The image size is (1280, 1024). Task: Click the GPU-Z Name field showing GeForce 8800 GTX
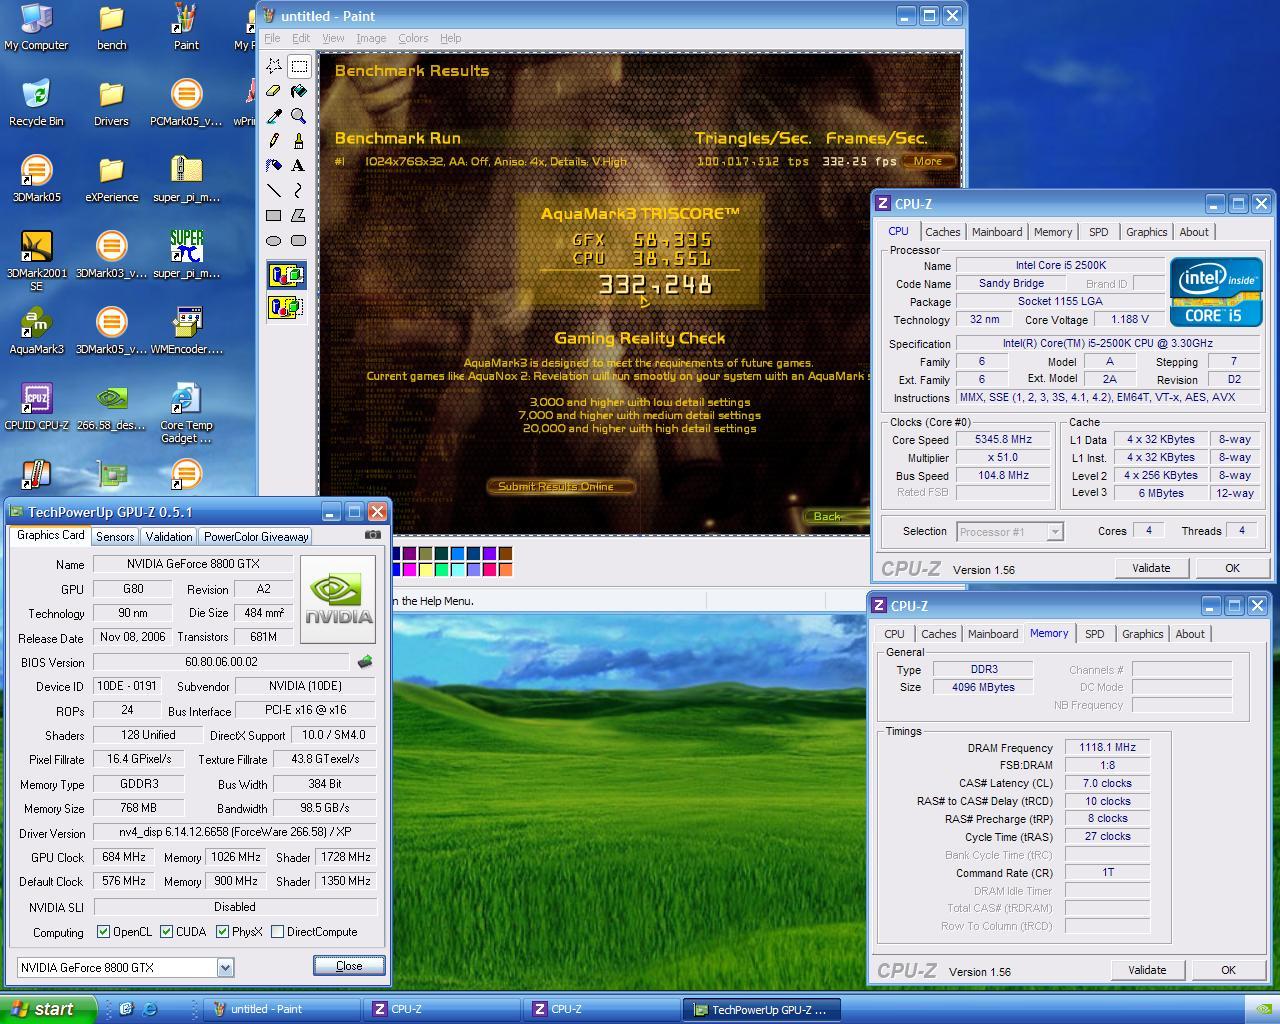click(x=192, y=564)
